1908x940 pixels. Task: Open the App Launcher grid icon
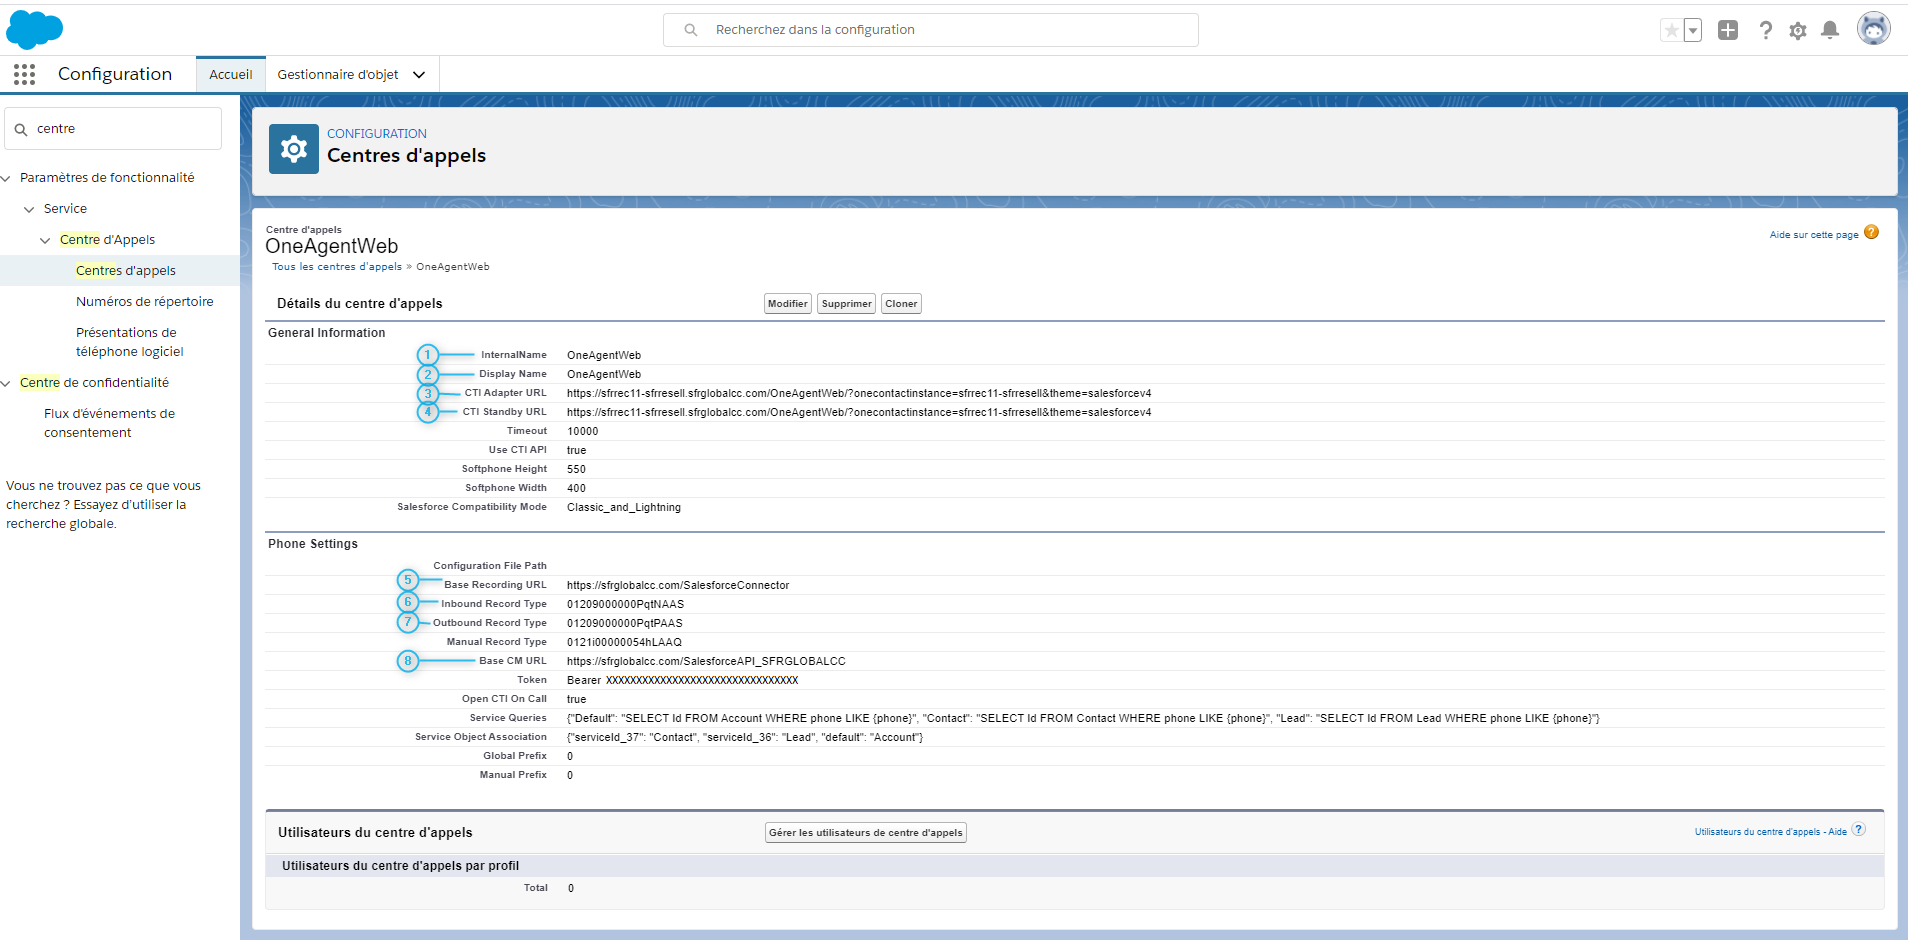point(25,74)
